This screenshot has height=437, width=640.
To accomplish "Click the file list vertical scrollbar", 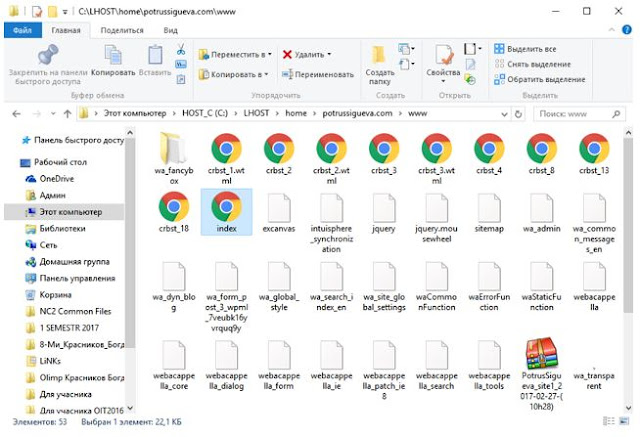I will [628, 224].
